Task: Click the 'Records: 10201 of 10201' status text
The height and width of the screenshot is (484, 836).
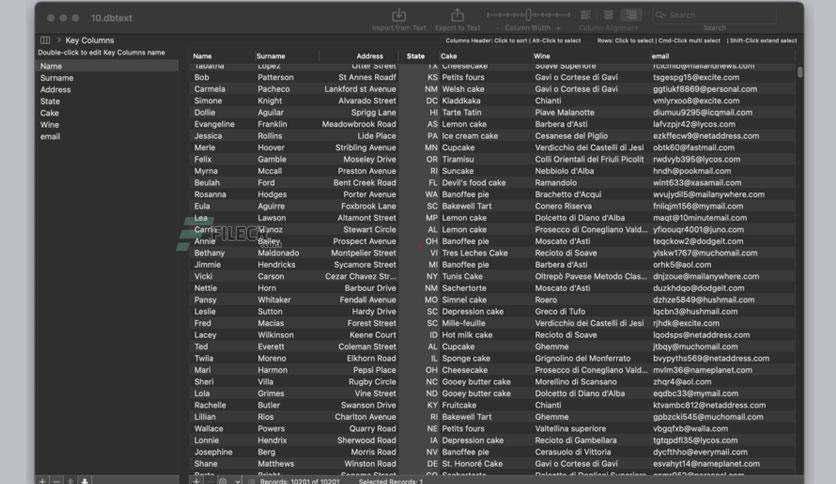Action: pyautogui.click(x=300, y=481)
